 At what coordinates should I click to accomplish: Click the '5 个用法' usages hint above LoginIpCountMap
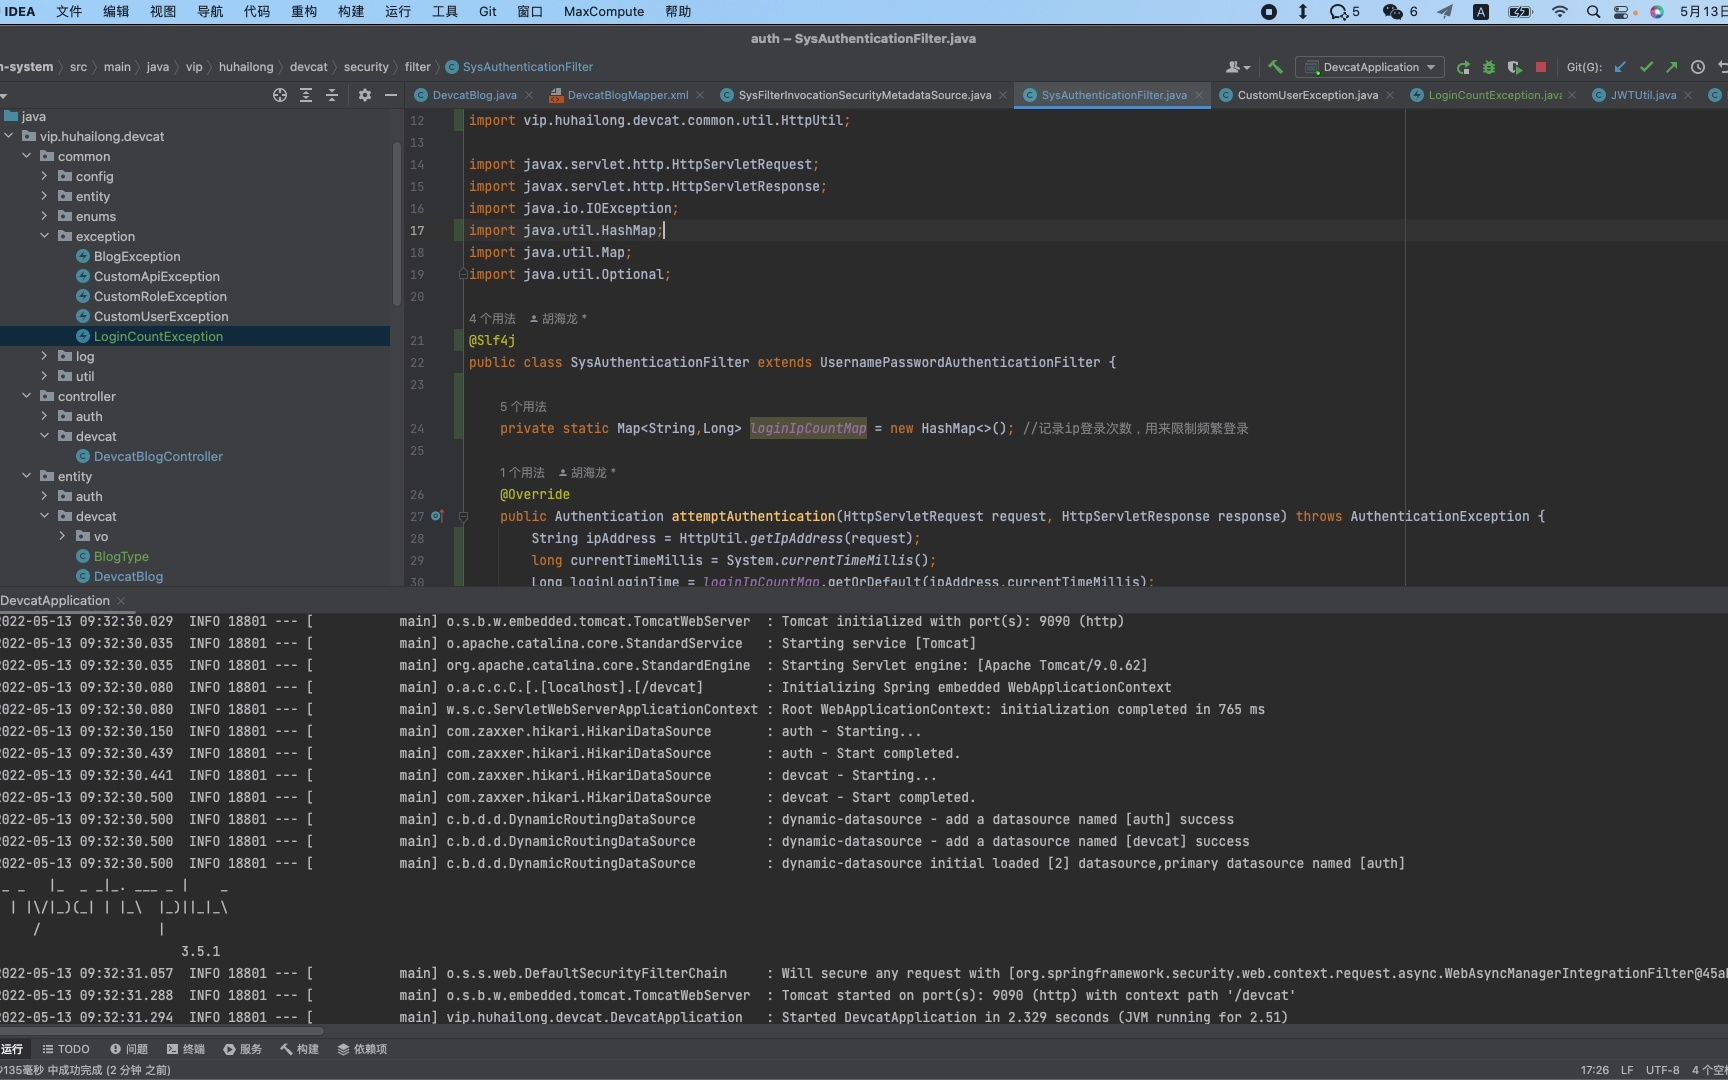click(523, 407)
